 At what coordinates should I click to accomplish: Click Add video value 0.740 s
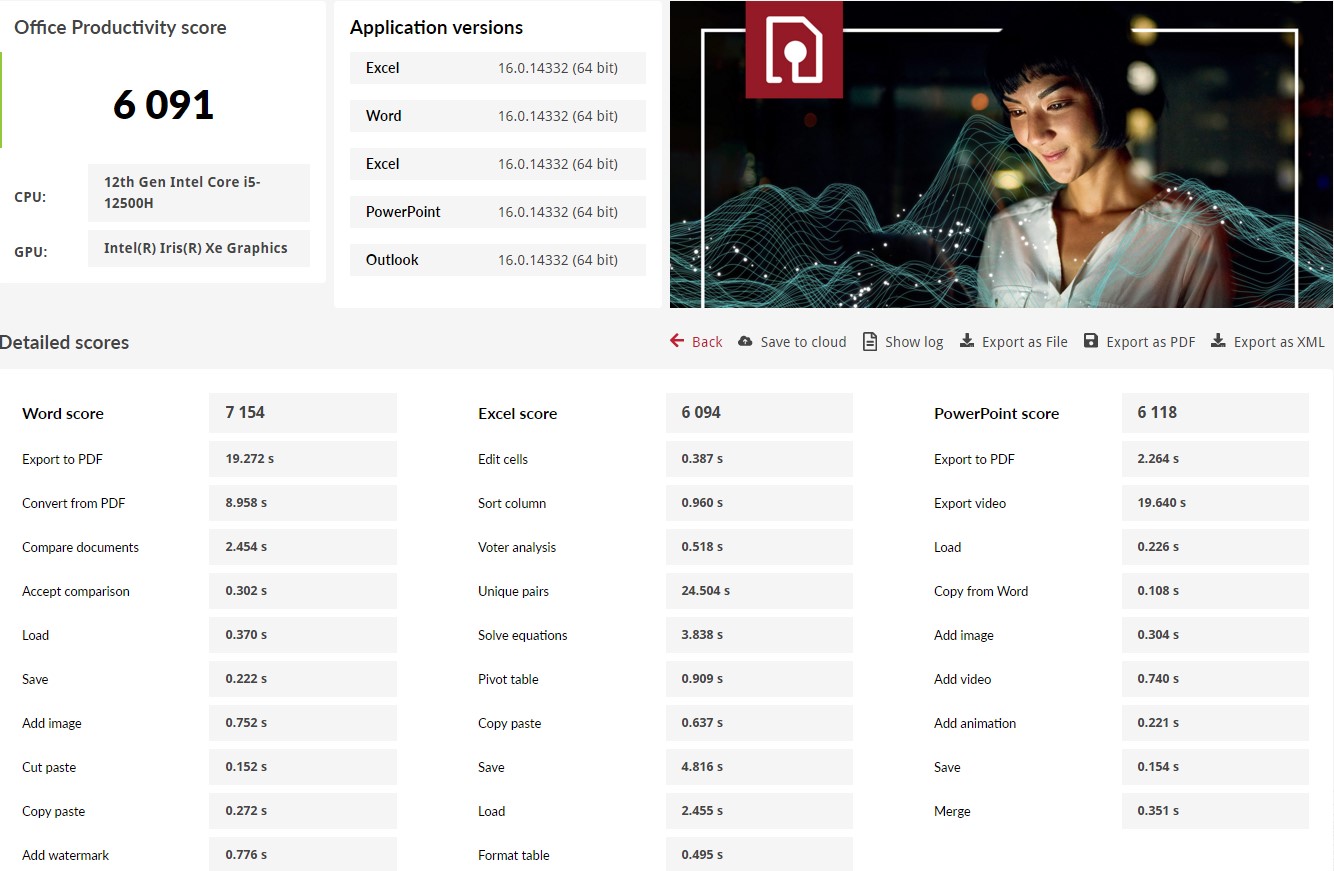(x=1215, y=679)
